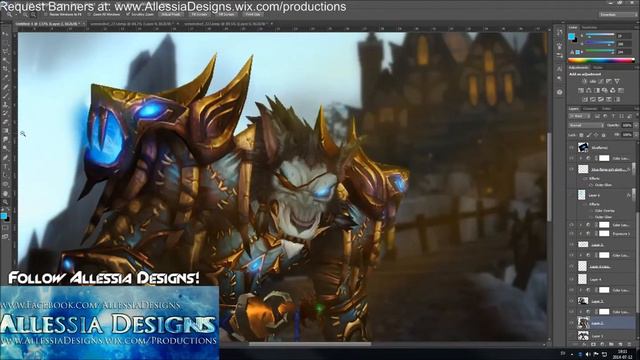Click the foreground color swatch in Color panel
Screen dimensions: 640x360
(571, 37)
